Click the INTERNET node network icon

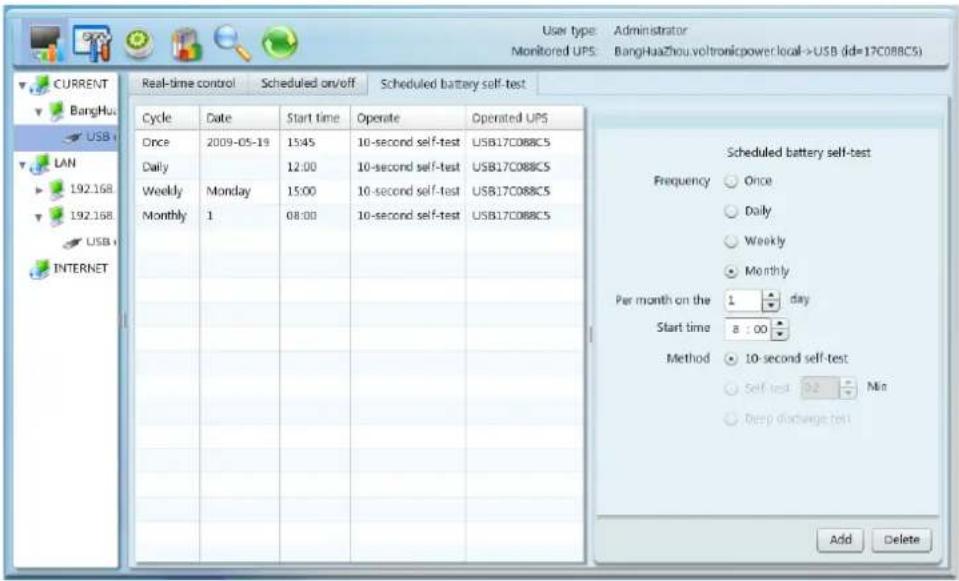(x=40, y=268)
